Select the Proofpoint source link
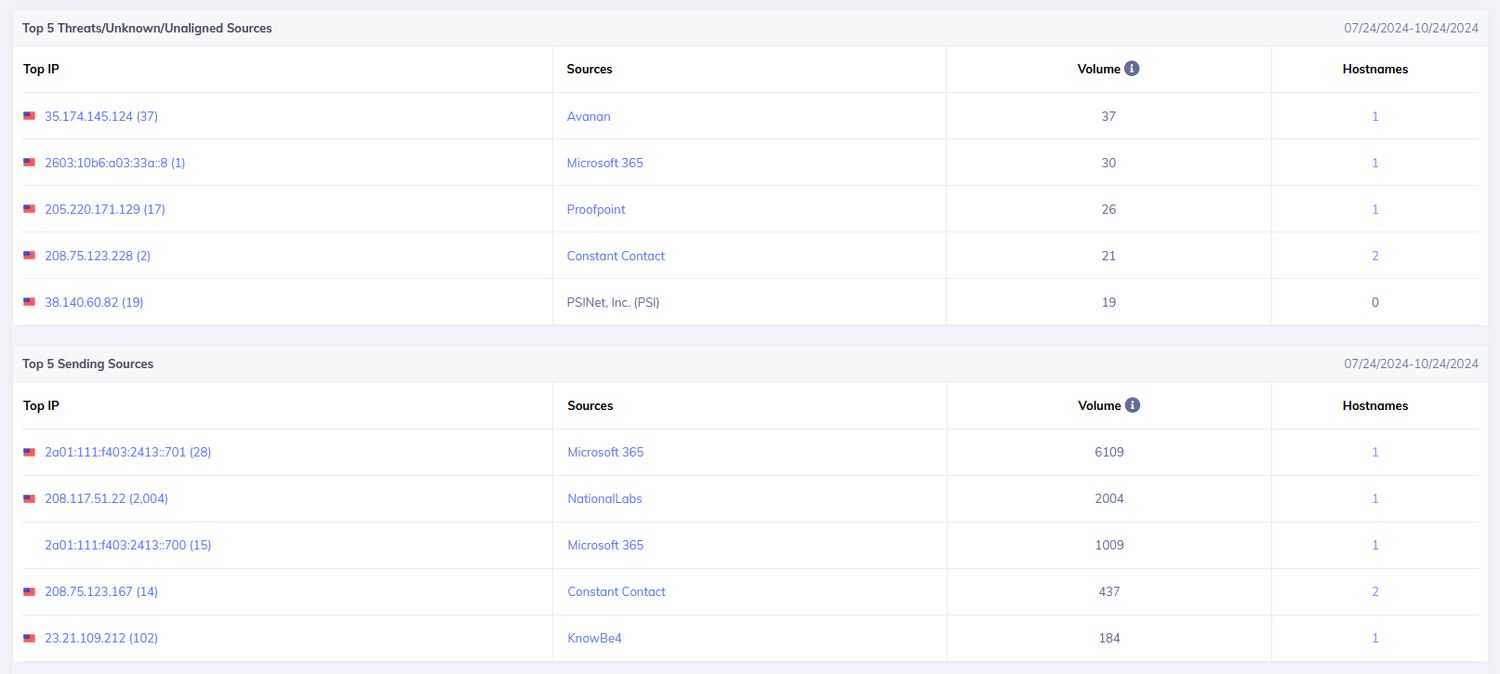The width and height of the screenshot is (1500, 674). (x=596, y=209)
